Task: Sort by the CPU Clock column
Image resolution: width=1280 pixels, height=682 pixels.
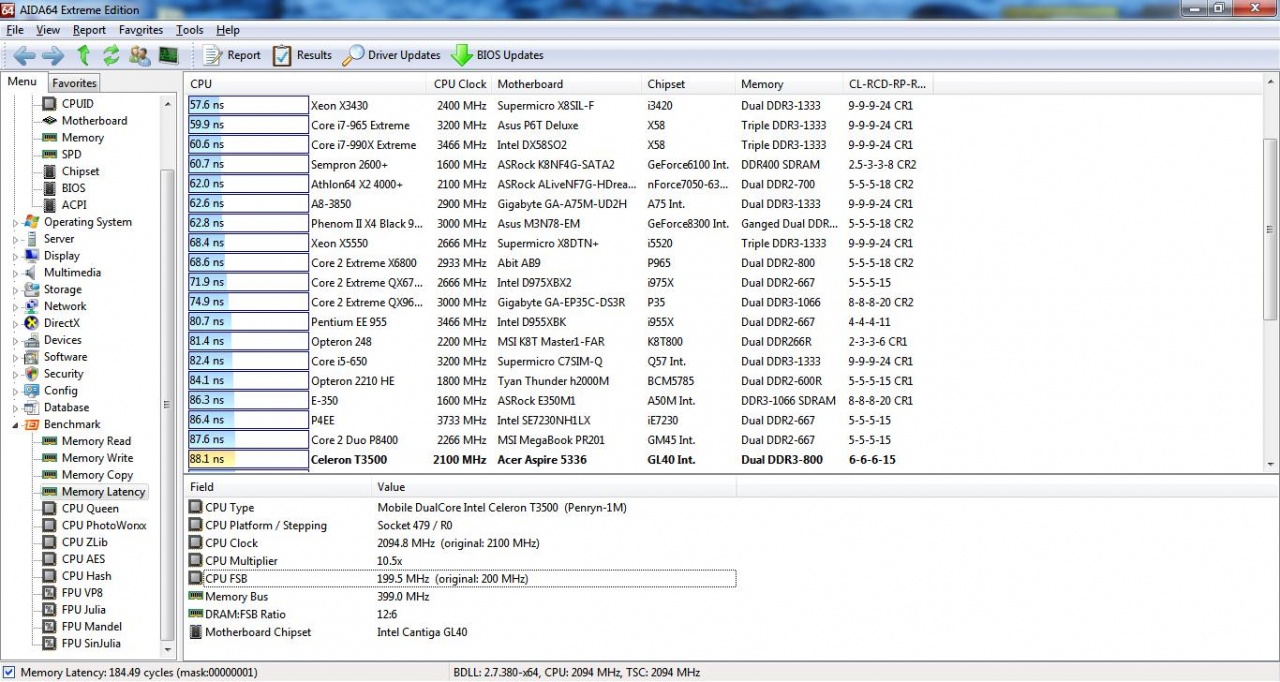Action: click(460, 84)
